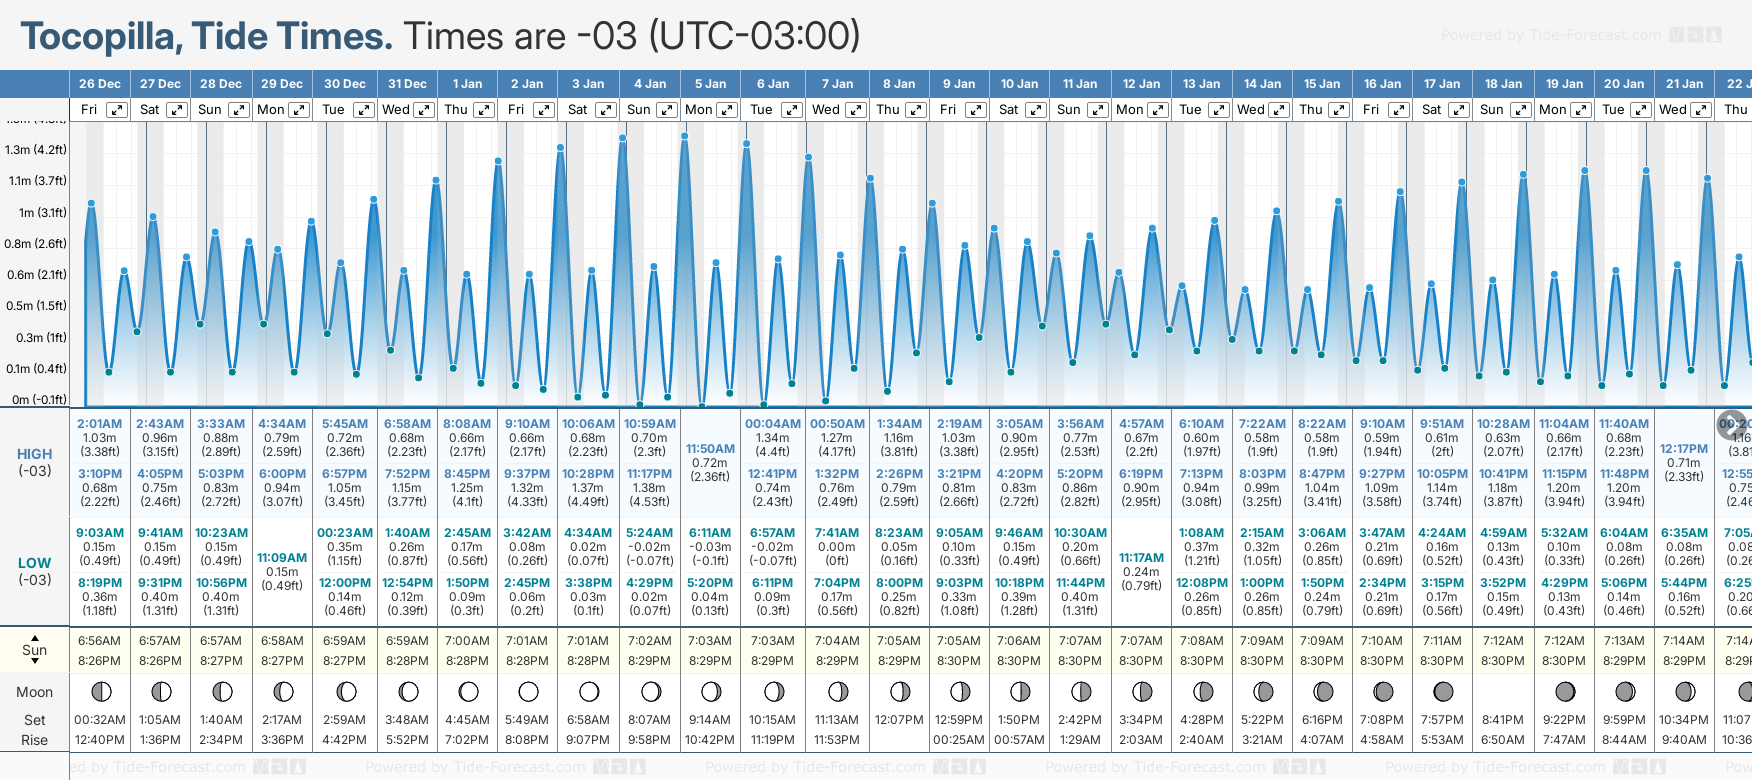Viewport: 1752px width, 780px height.
Task: Expand the Mon 5 Jan tide column
Action: tap(727, 110)
